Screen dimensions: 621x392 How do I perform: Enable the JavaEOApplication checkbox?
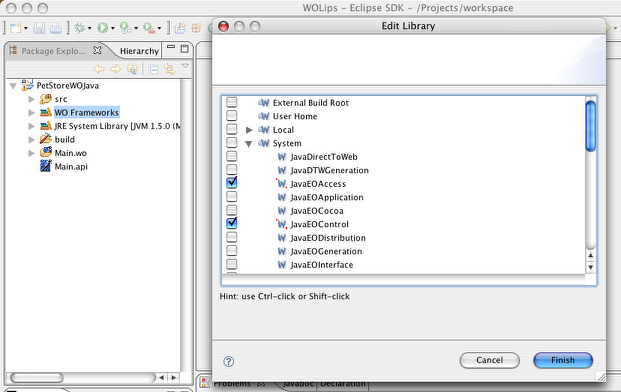[x=232, y=196]
